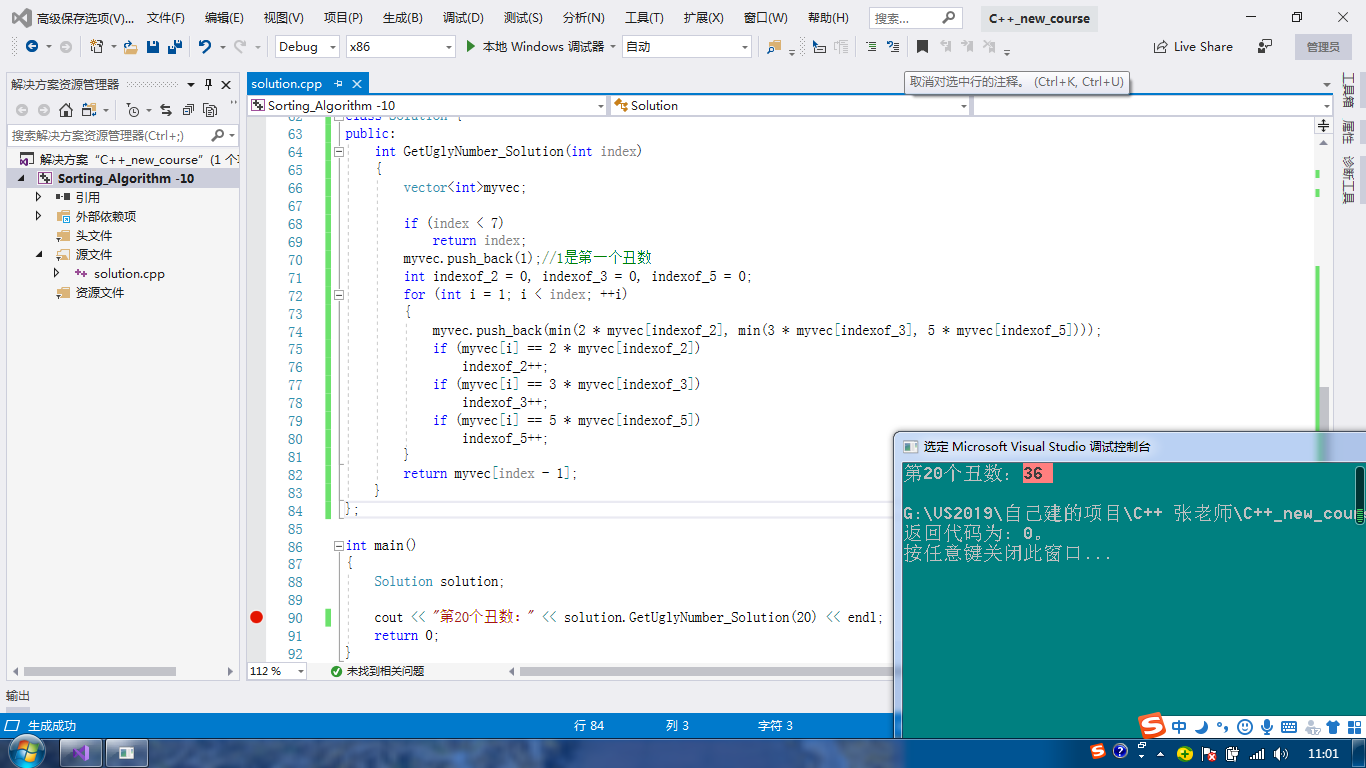Click the uncomment selected lines icon
This screenshot has width=1366, height=768.
point(892,47)
